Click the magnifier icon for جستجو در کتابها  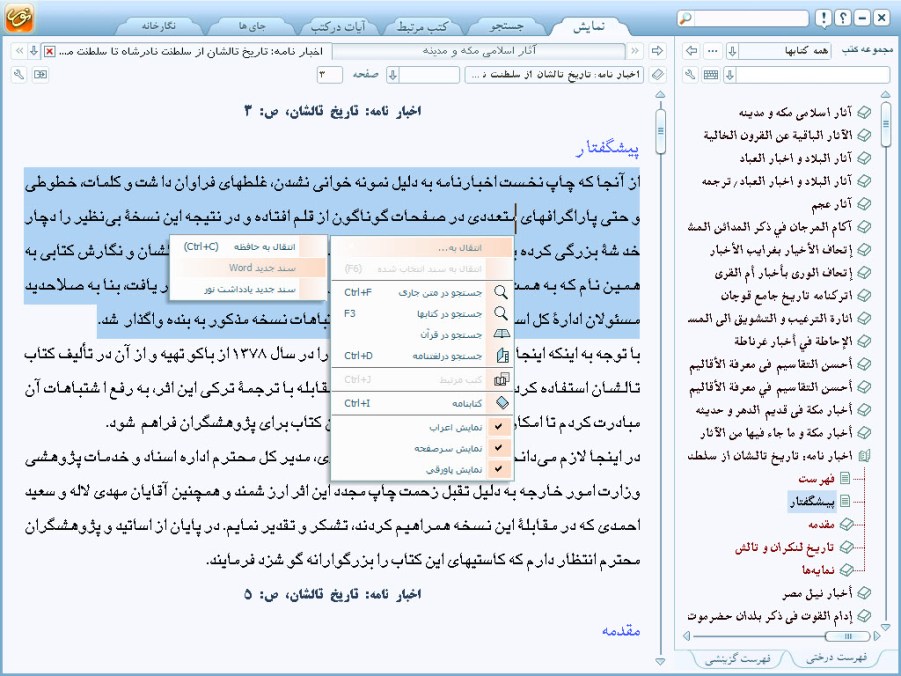pos(501,313)
